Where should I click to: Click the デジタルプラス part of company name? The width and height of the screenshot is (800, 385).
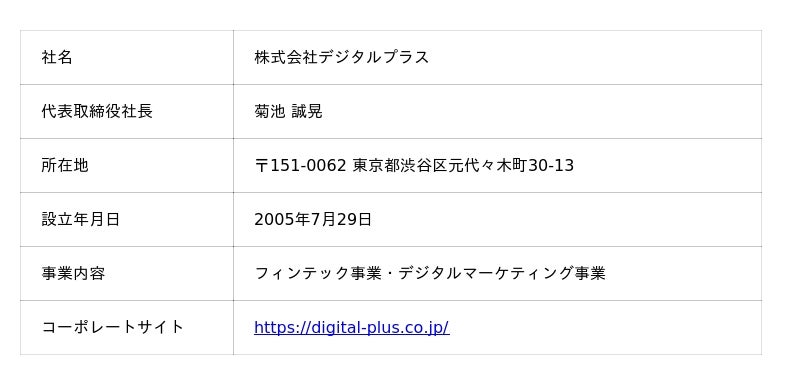point(373,57)
